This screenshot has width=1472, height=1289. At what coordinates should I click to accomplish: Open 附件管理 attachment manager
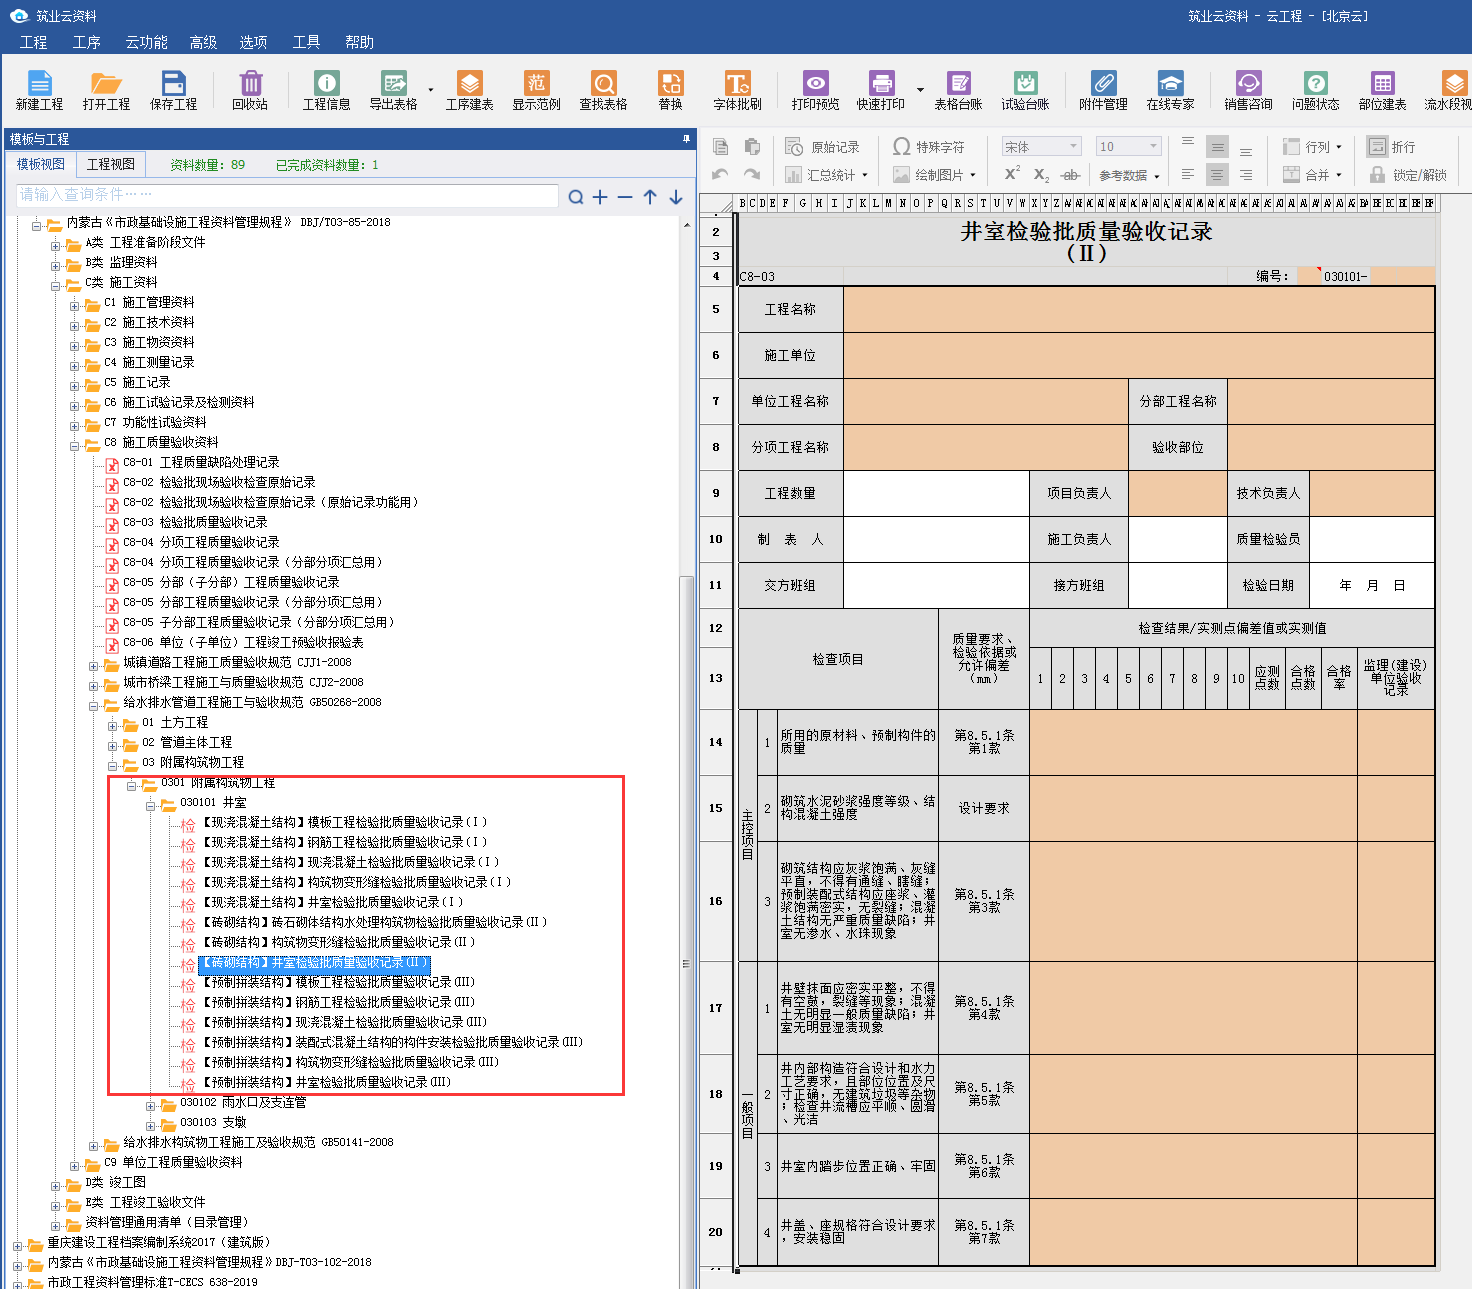click(1103, 90)
